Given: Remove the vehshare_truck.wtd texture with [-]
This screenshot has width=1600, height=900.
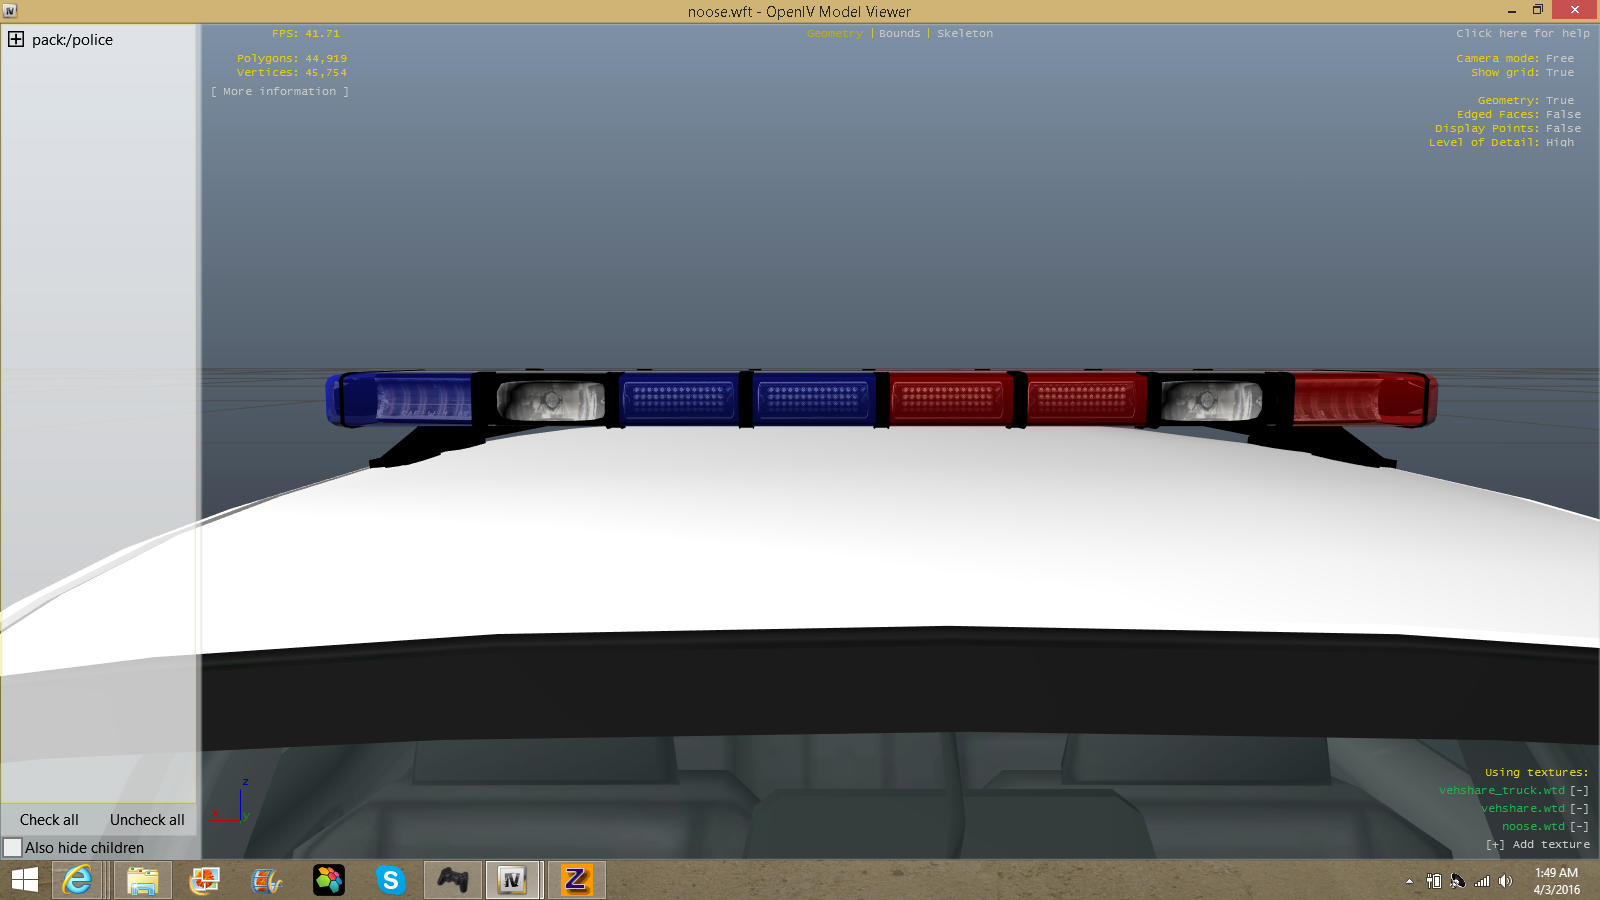Looking at the screenshot, I should click(x=1579, y=791).
